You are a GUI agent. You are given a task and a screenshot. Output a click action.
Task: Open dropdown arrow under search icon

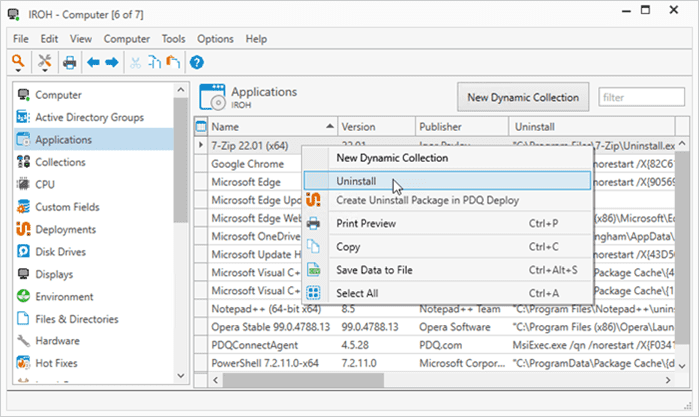(18, 70)
